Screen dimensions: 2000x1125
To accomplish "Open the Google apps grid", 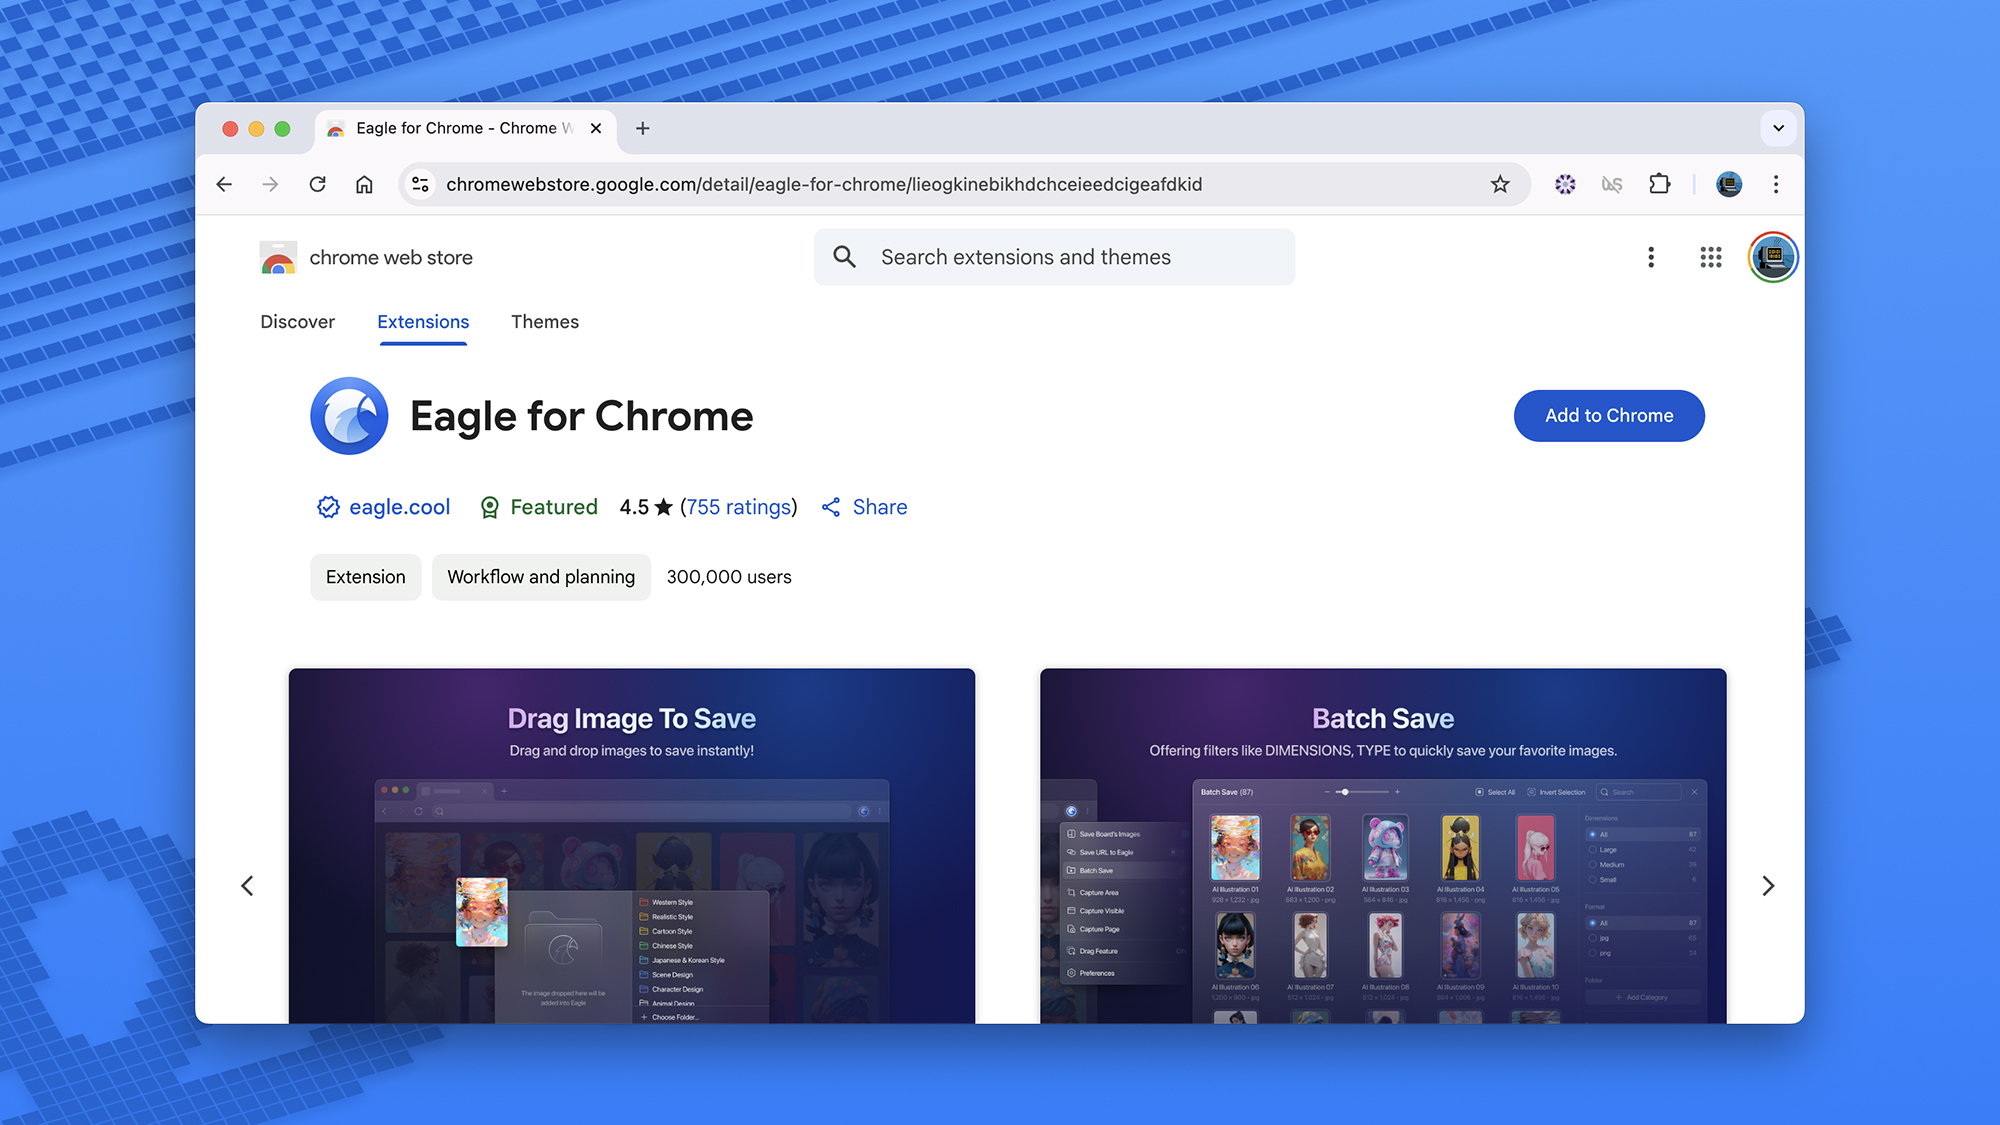I will click(x=1711, y=257).
